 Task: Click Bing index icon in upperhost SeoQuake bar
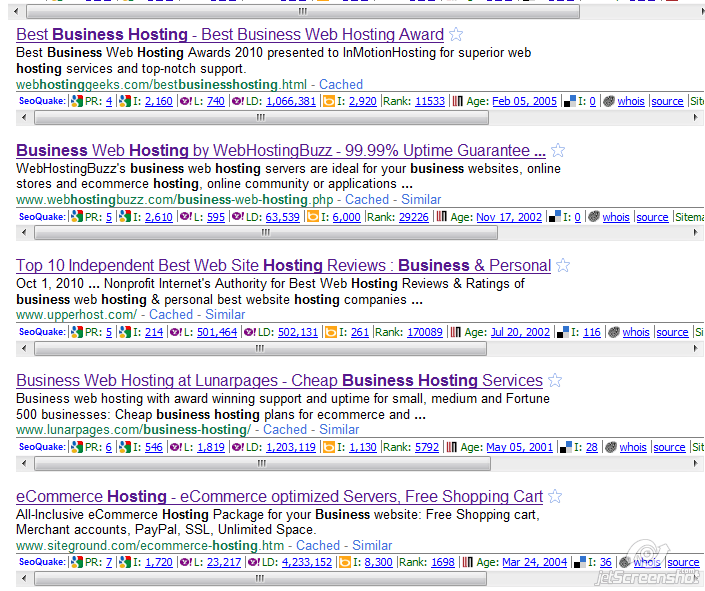[x=331, y=332]
